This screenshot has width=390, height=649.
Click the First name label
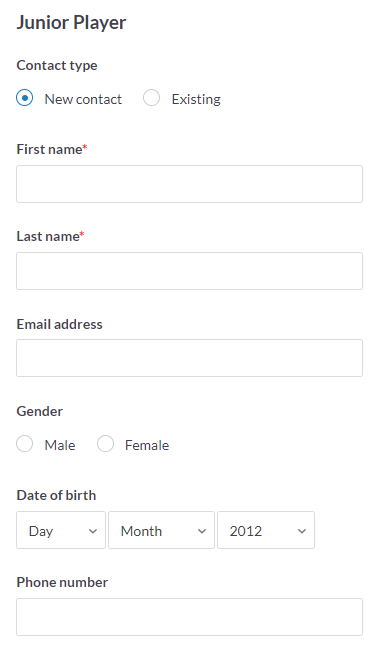click(x=49, y=149)
